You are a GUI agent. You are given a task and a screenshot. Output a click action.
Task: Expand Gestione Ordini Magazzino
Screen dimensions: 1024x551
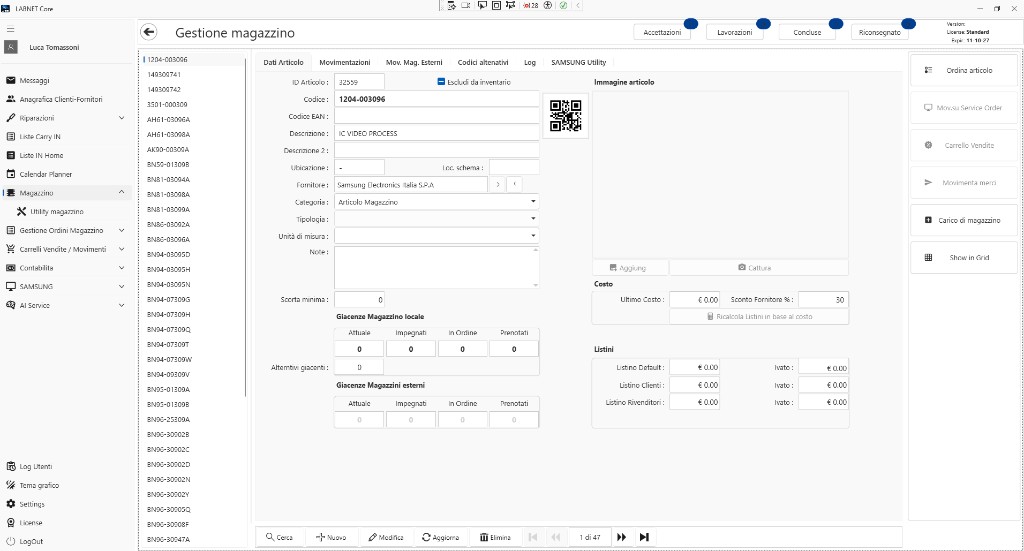pos(121,230)
